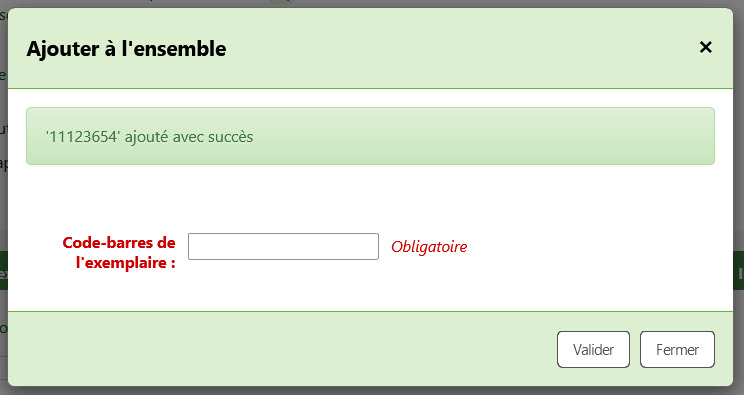Close the dialog with the X icon

pyautogui.click(x=706, y=47)
